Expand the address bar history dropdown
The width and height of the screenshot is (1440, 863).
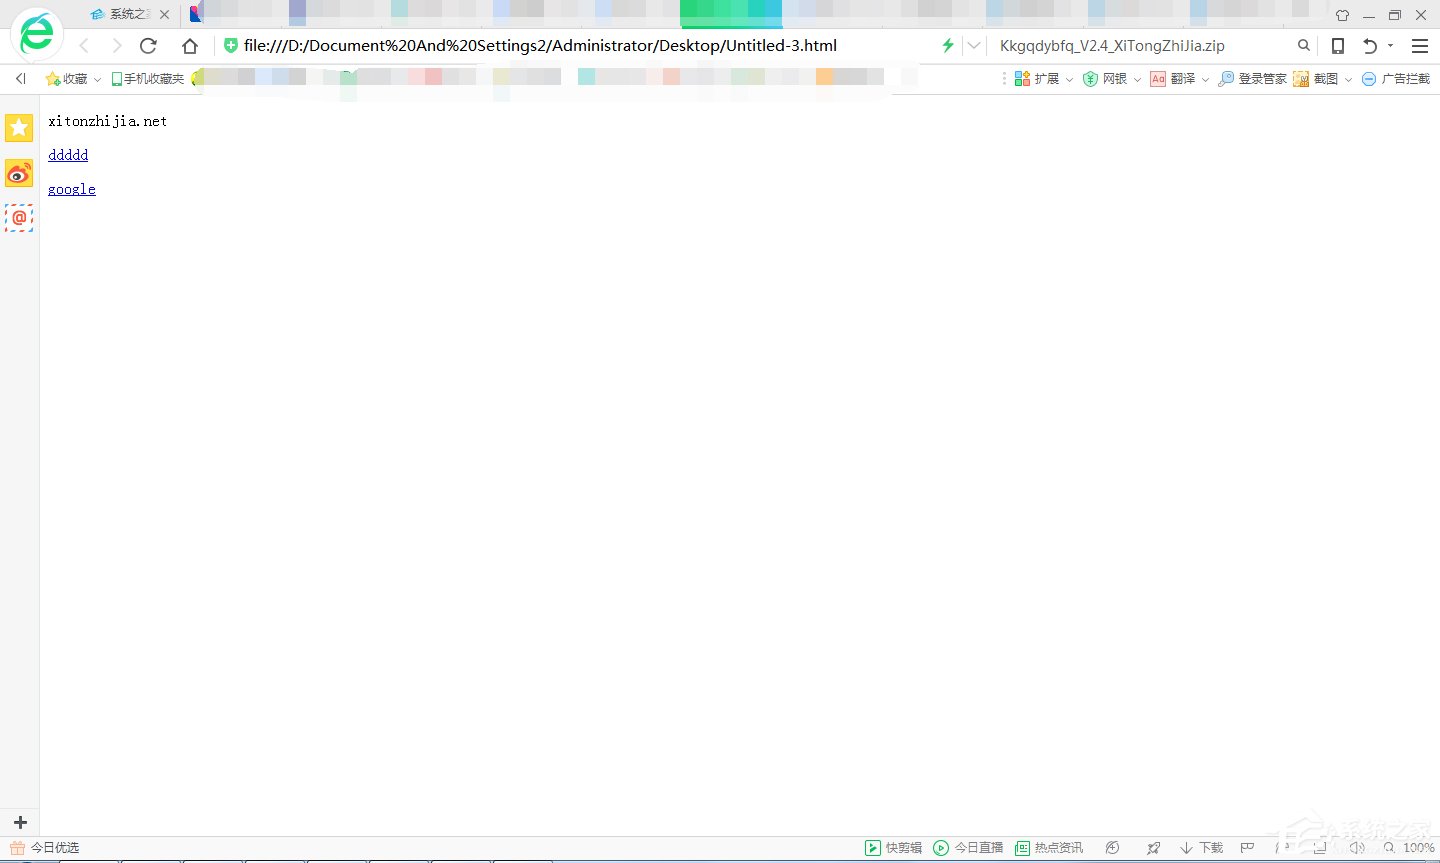point(973,45)
